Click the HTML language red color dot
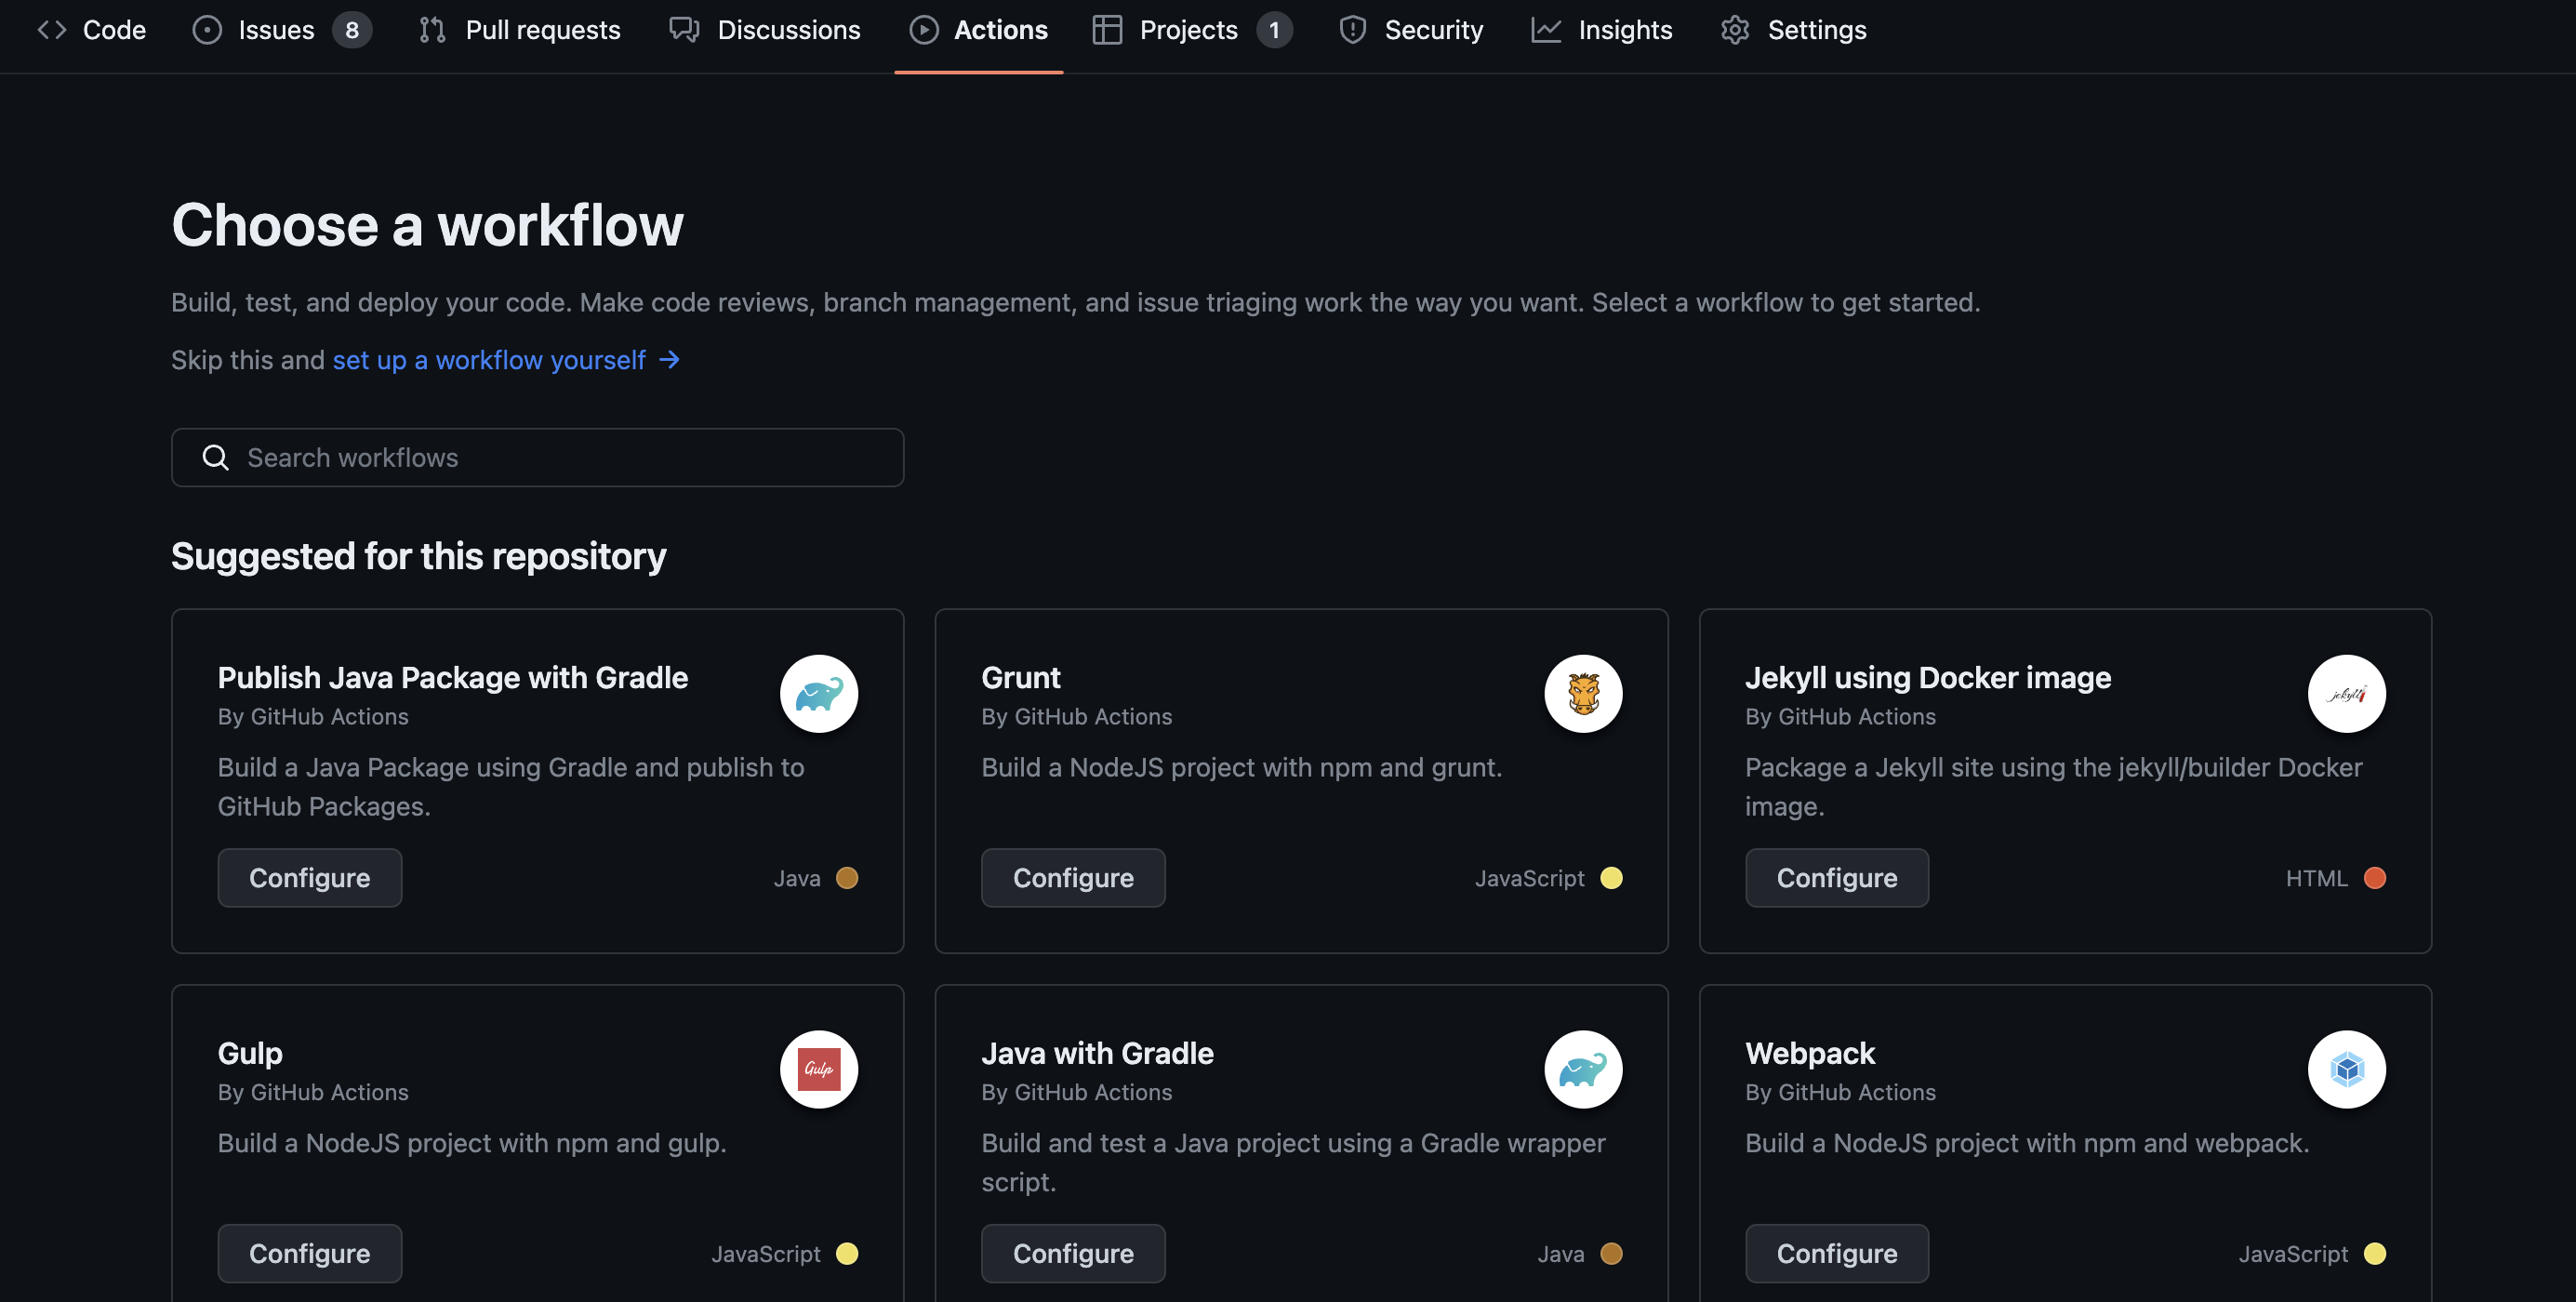This screenshot has height=1302, width=2576. pos(2374,877)
